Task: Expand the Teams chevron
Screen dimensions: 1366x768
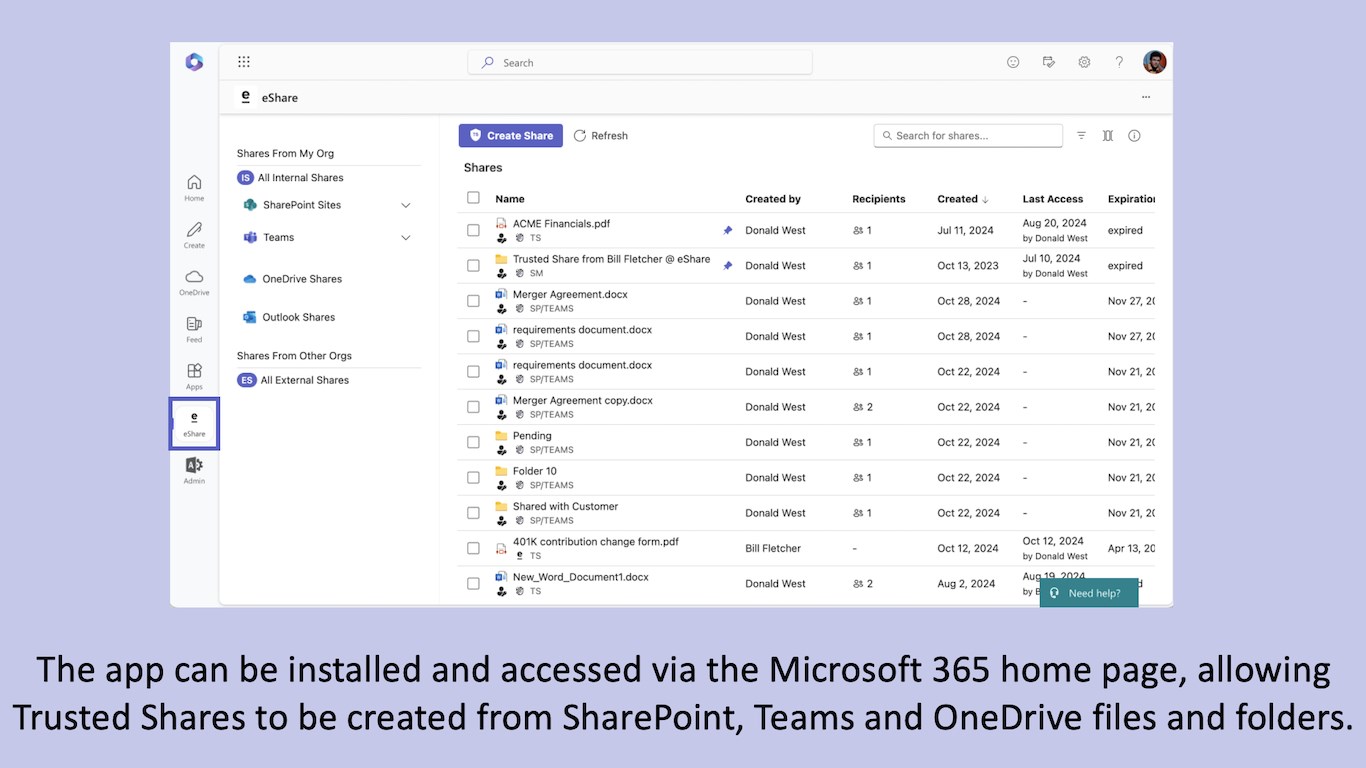Action: tap(406, 238)
